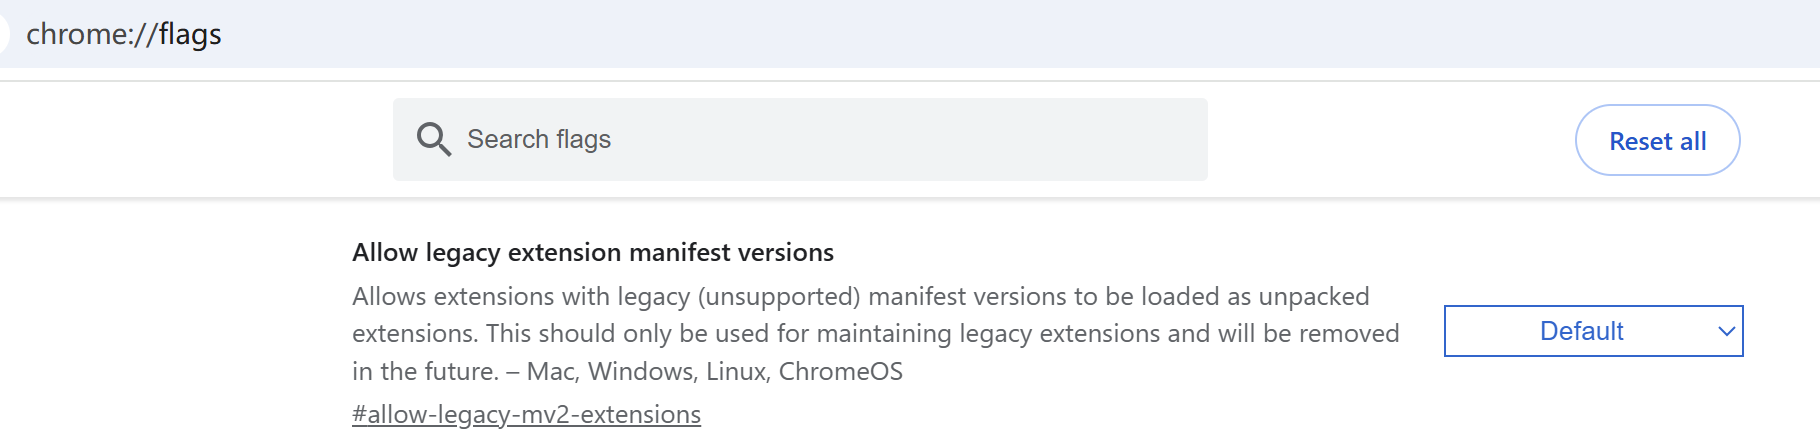Click the flag description paragraph text

(875, 334)
